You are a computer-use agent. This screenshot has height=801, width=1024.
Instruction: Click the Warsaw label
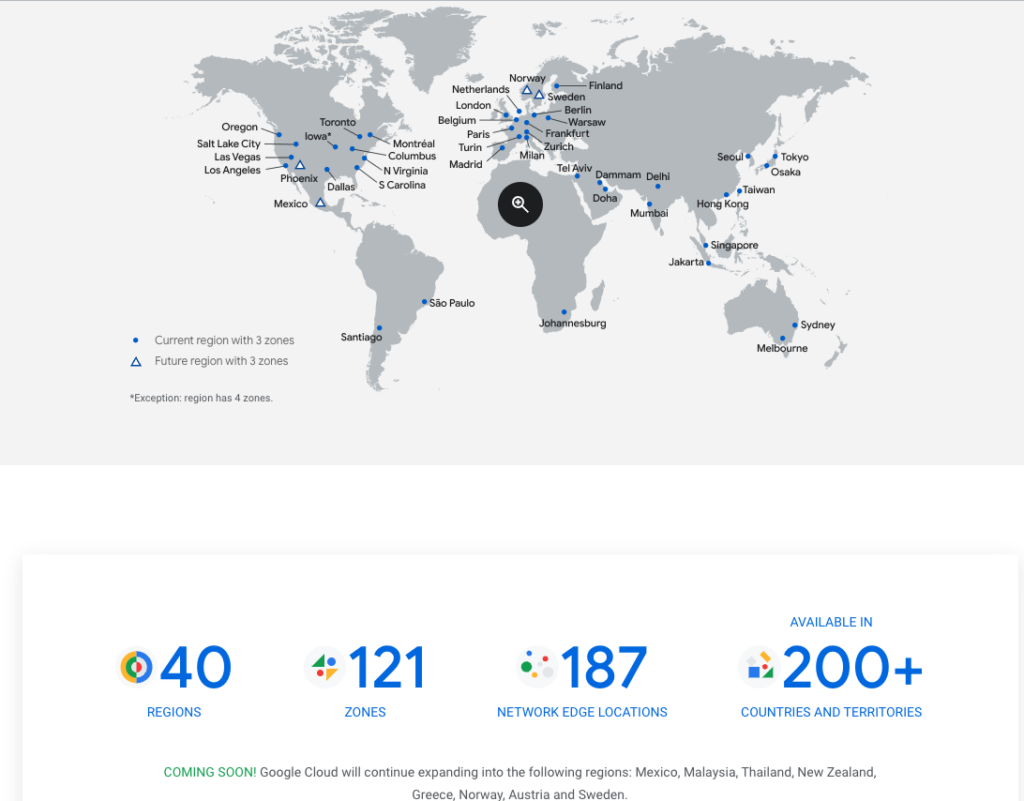coord(586,122)
